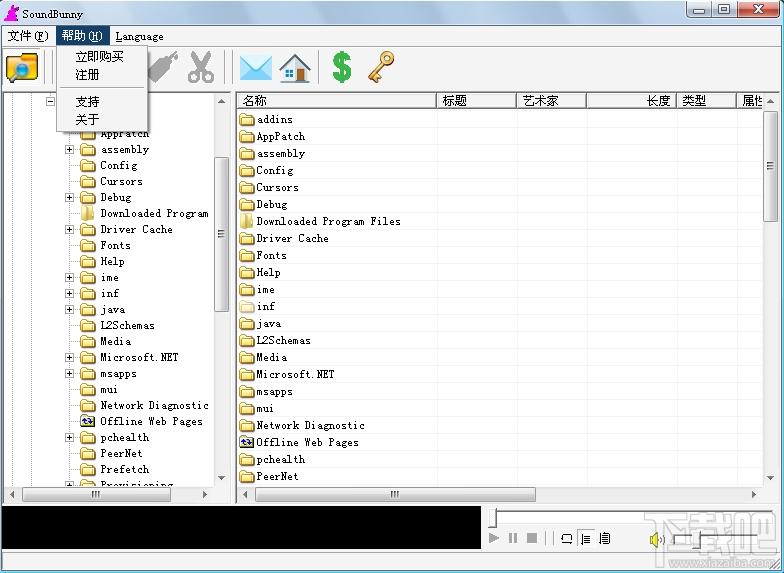Toggle the play-all list mode icon
This screenshot has width=784, height=573.
tap(604, 538)
